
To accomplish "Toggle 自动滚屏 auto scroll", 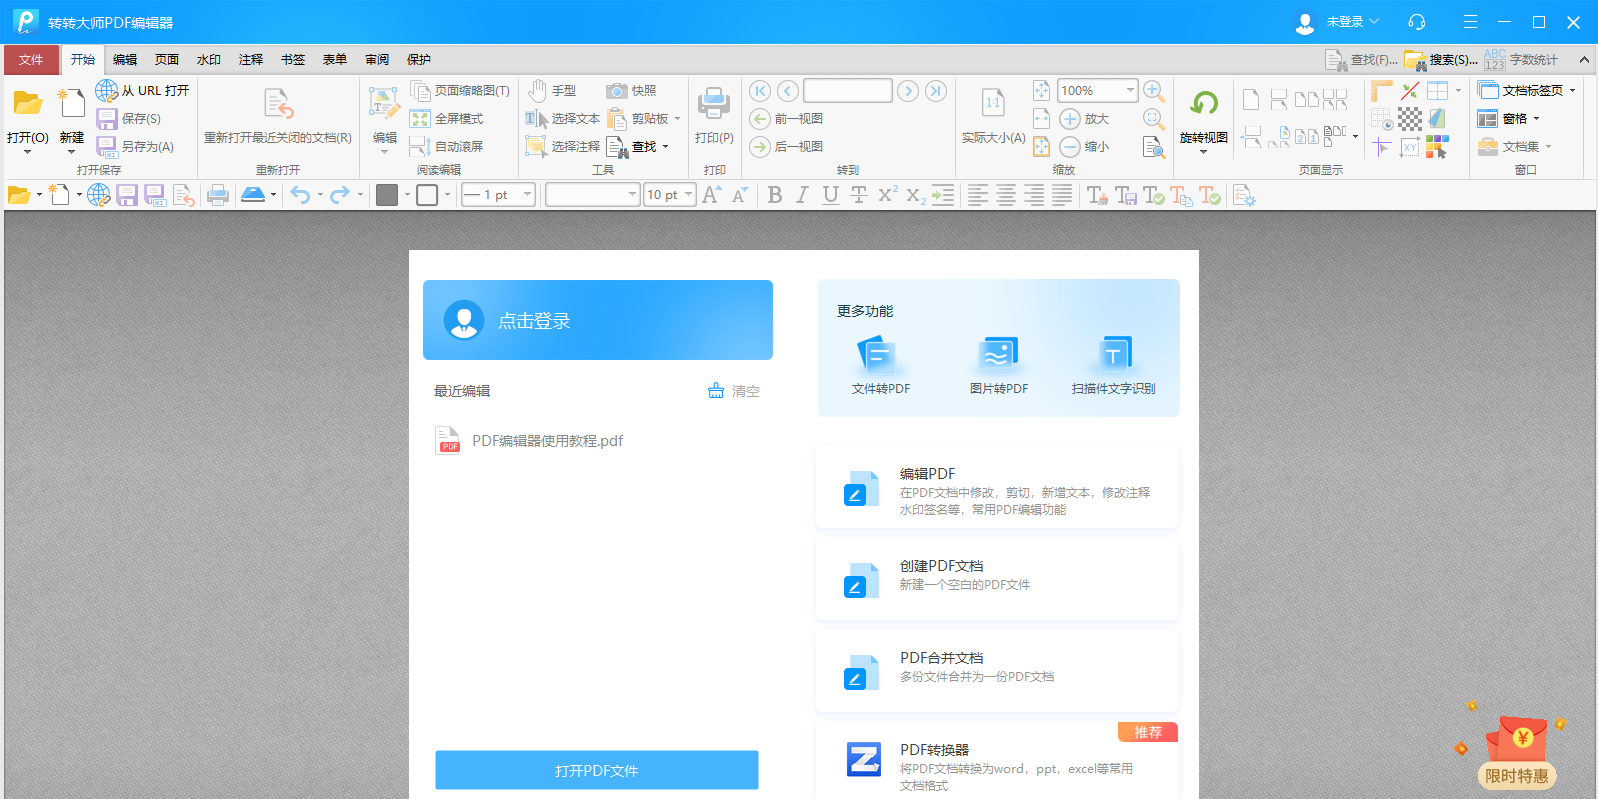I will [447, 147].
